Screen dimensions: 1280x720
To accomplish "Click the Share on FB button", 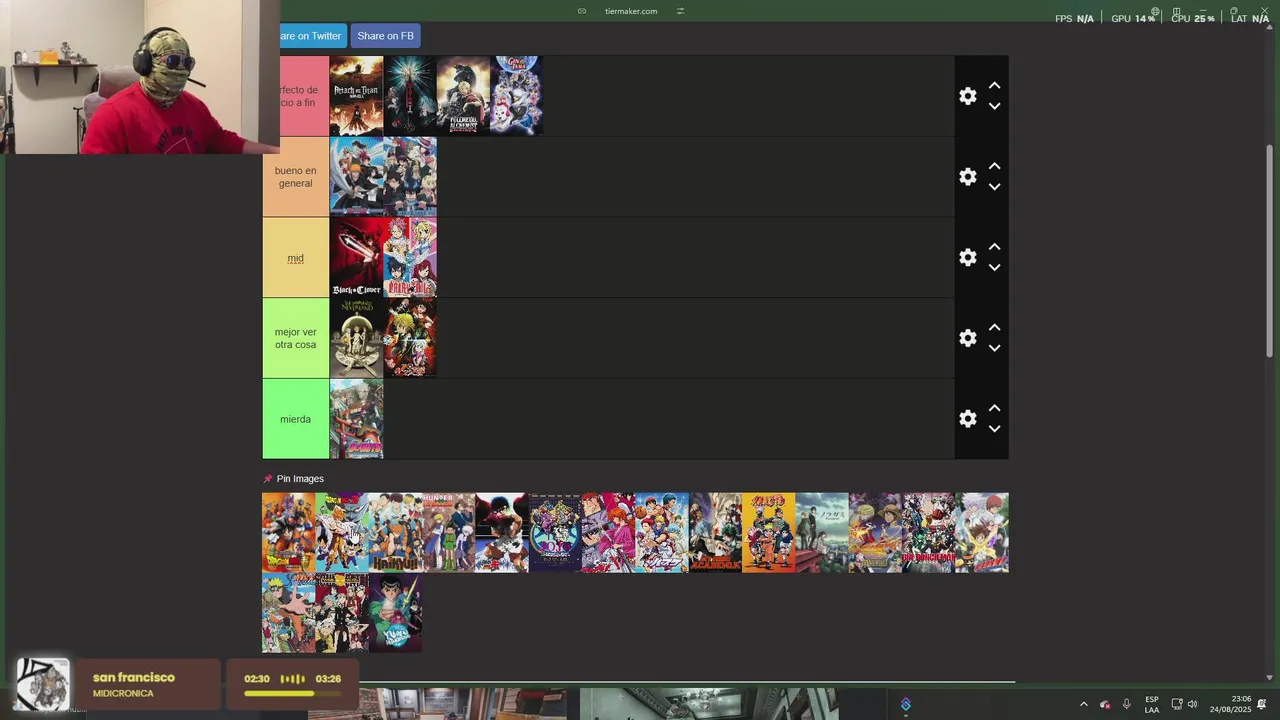I will coord(385,36).
